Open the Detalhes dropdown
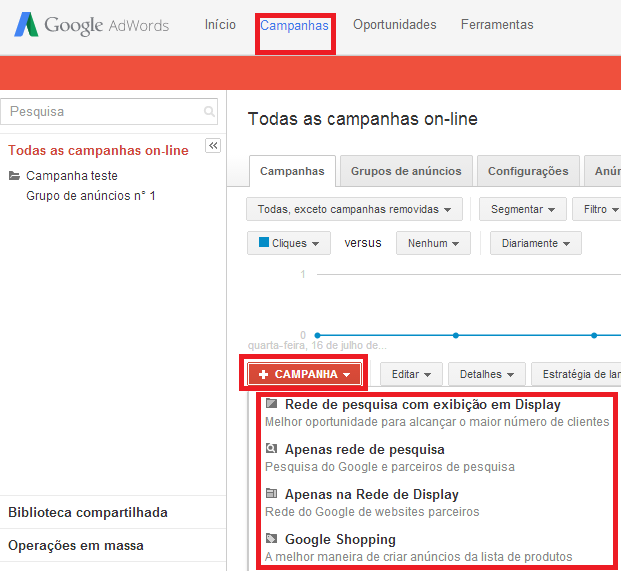621x571 pixels. tap(487, 374)
